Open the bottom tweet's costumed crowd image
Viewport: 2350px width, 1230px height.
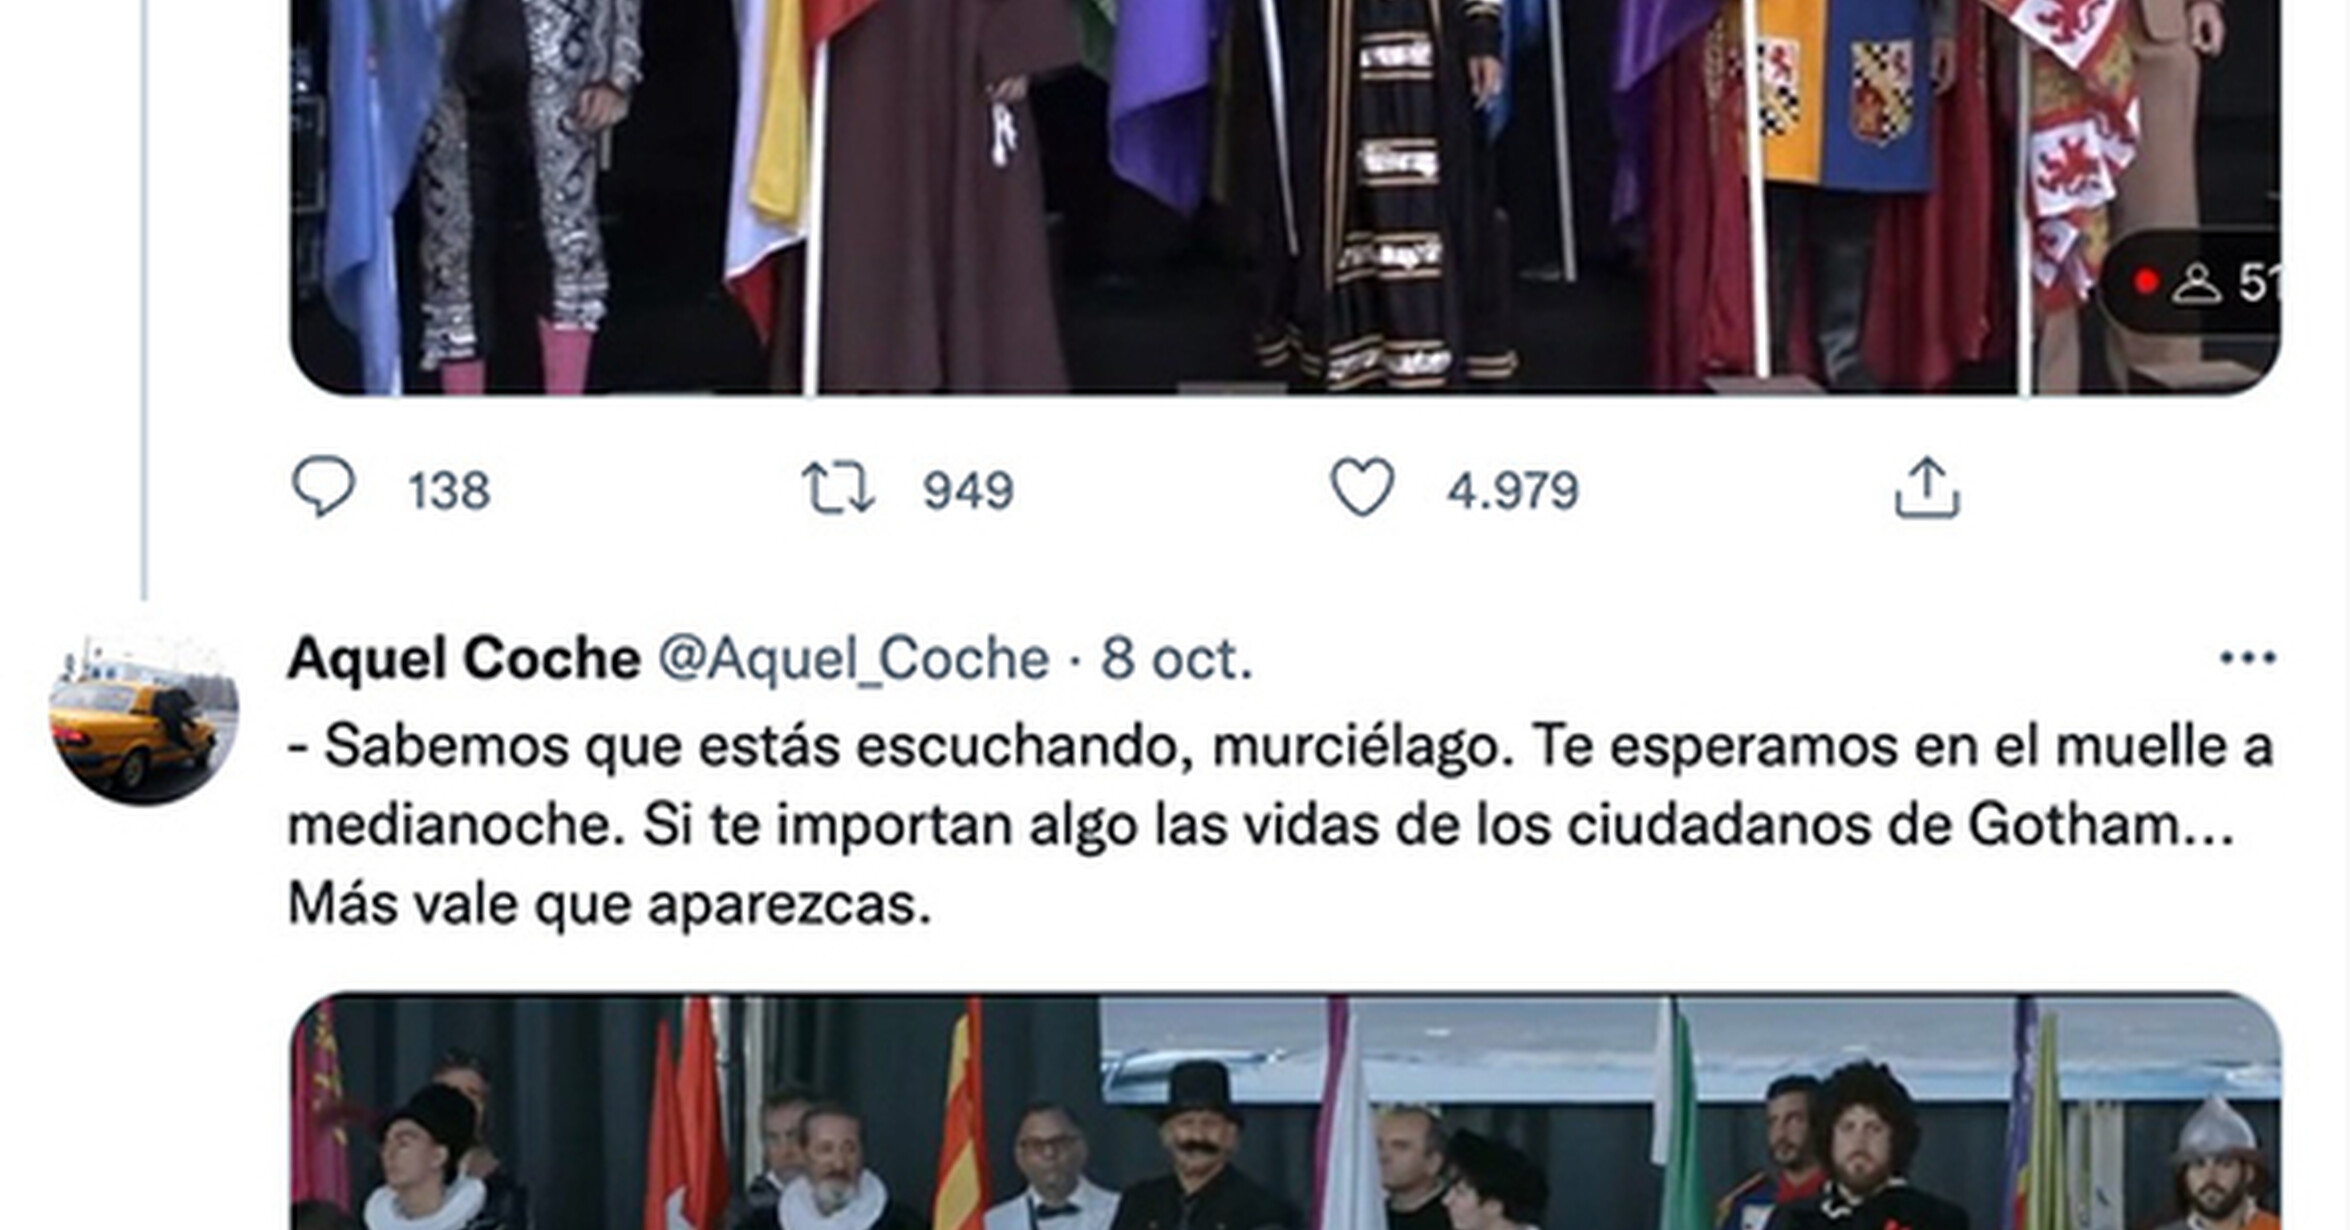point(1285,1111)
